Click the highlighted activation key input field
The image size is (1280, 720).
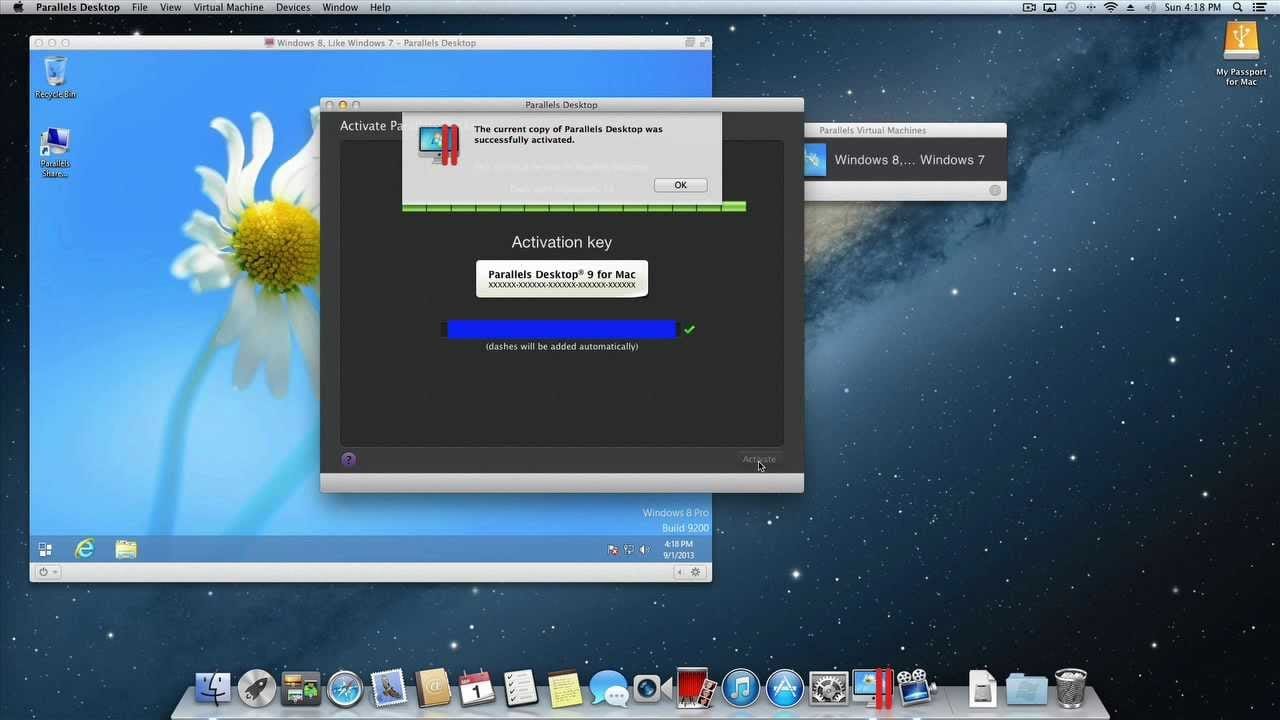pyautogui.click(x=561, y=329)
